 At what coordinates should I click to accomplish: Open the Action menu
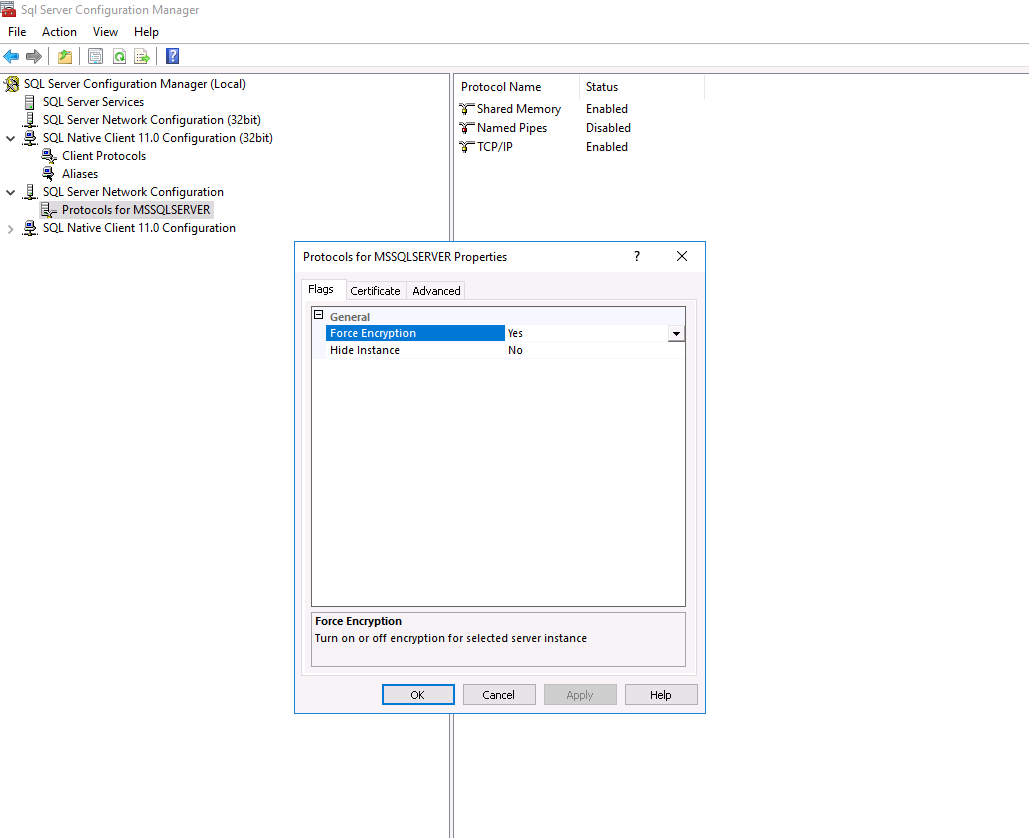click(x=59, y=31)
